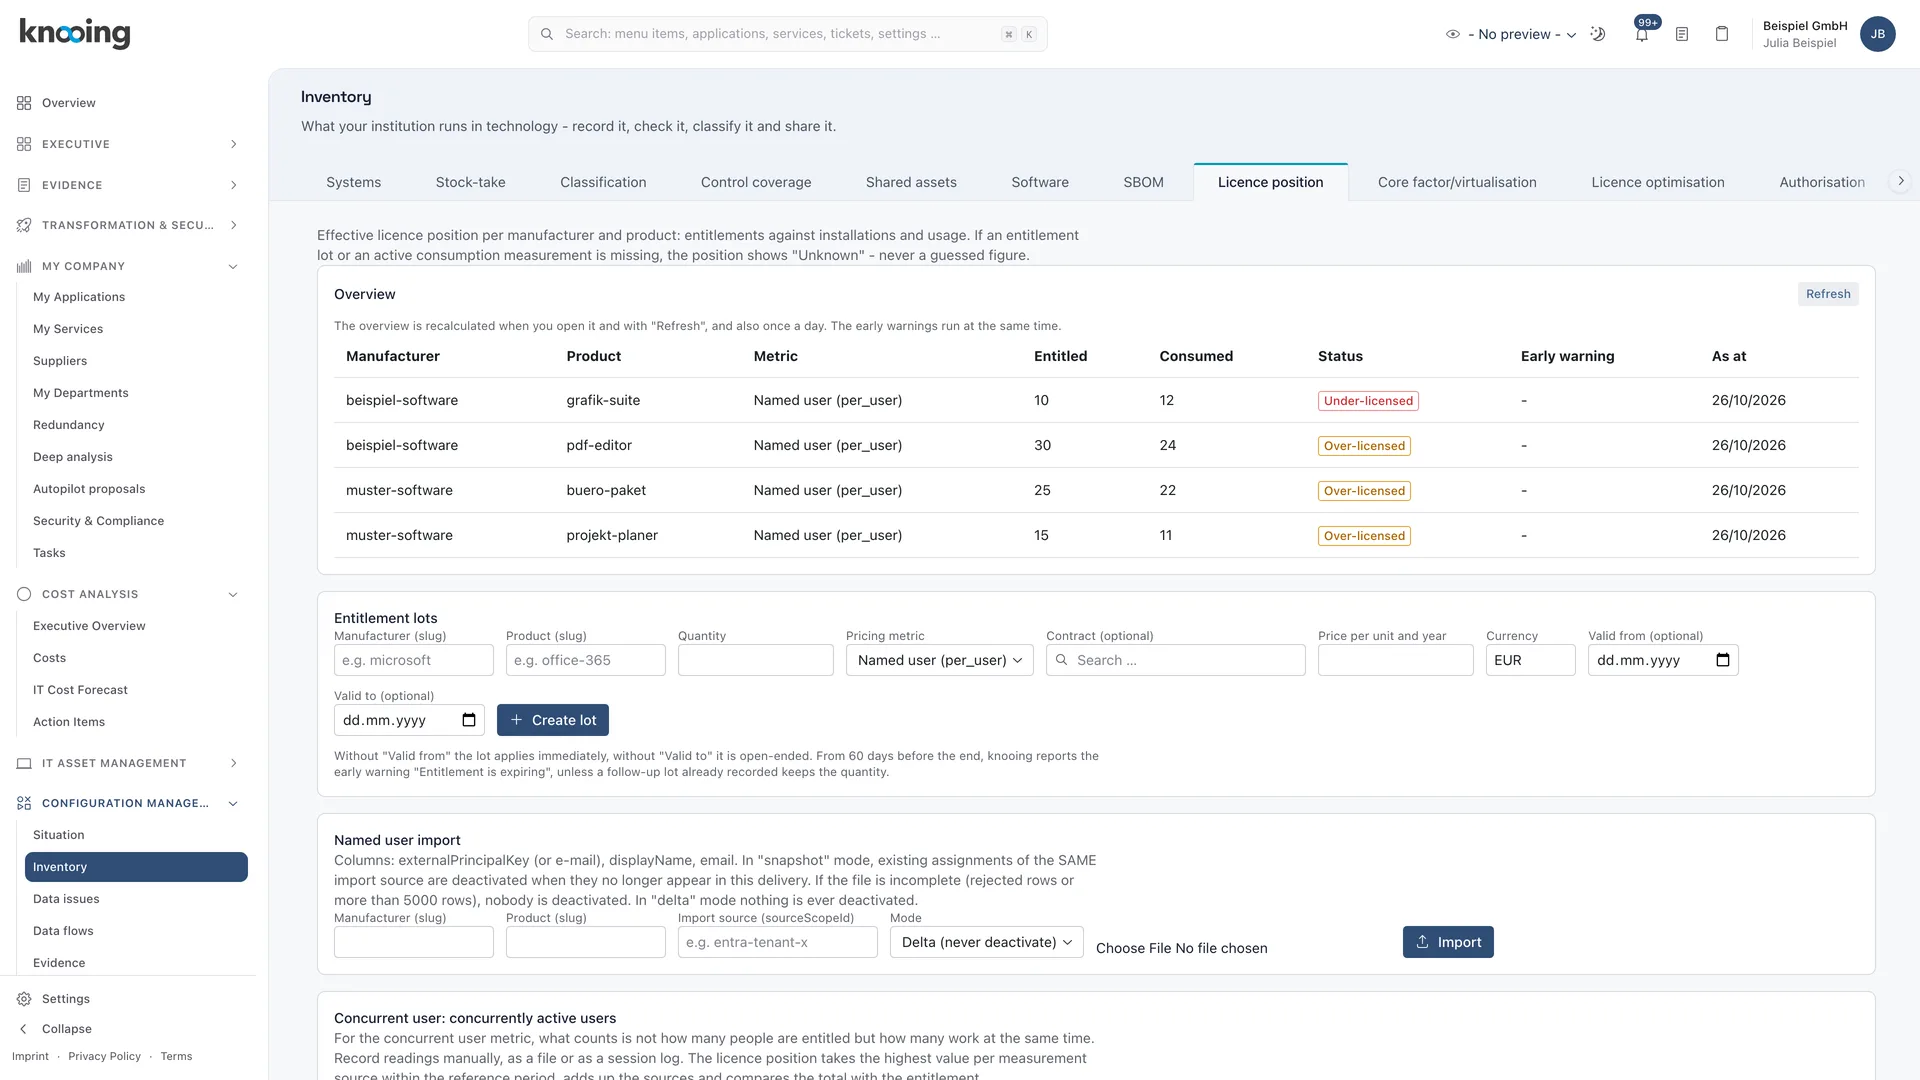Click the Under-licensed status badge
The width and height of the screenshot is (1920, 1080).
1368,401
